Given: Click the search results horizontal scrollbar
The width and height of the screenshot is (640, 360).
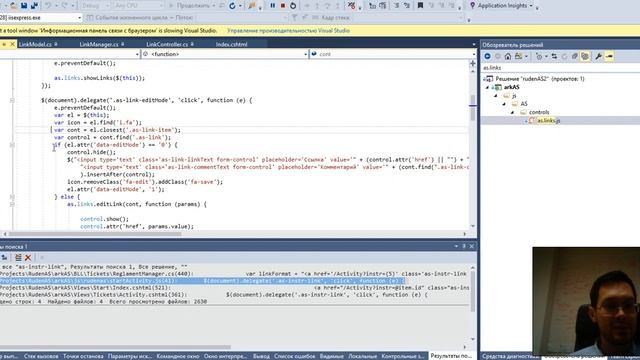Looking at the screenshot, I should click(116, 347).
